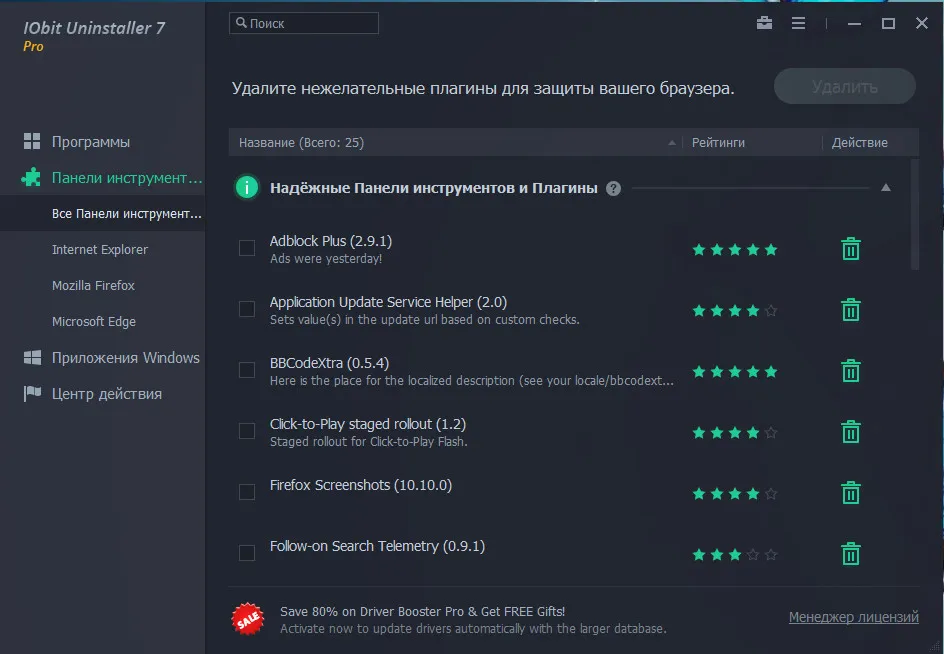Click the Поиск search field

(x=303, y=23)
